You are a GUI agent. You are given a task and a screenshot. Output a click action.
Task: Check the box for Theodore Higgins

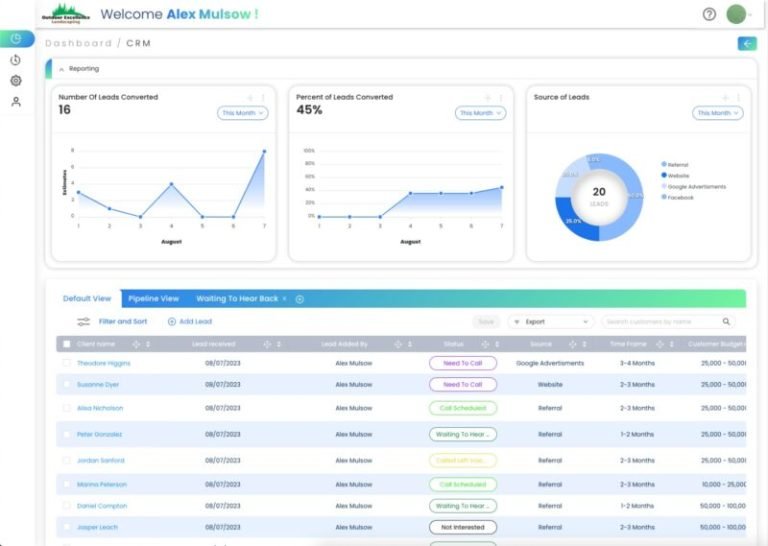pos(67,363)
